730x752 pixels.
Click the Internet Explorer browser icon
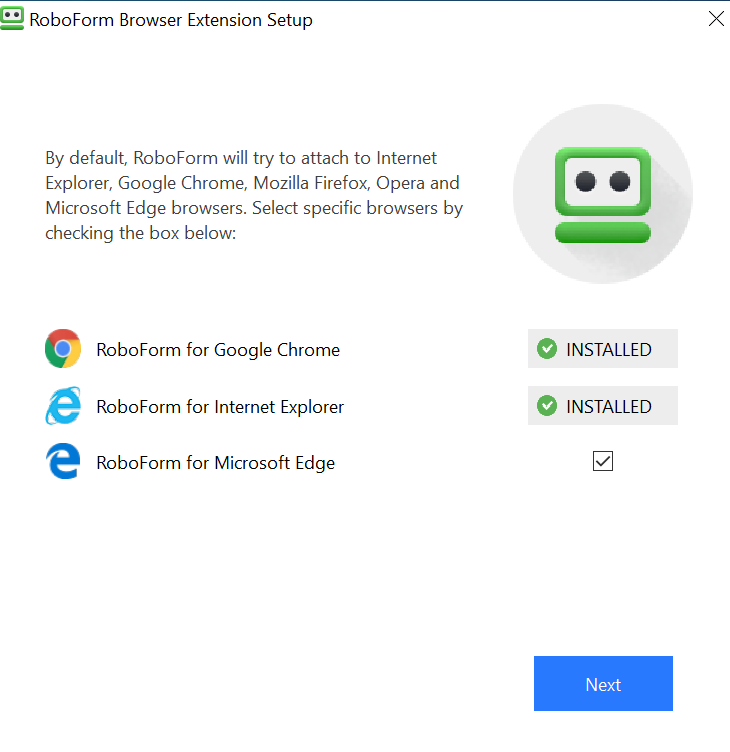coord(63,406)
